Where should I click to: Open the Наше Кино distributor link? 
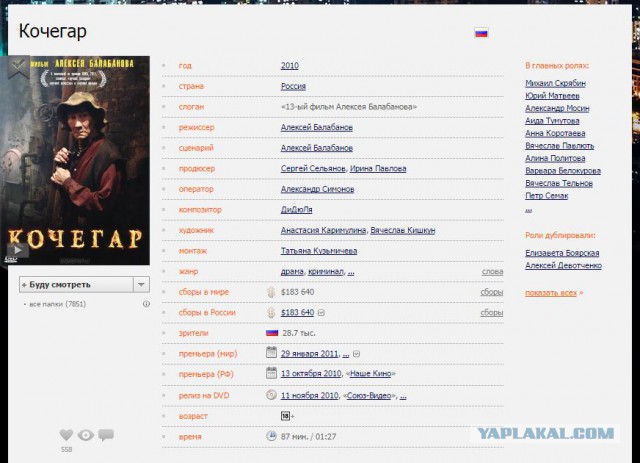371,374
